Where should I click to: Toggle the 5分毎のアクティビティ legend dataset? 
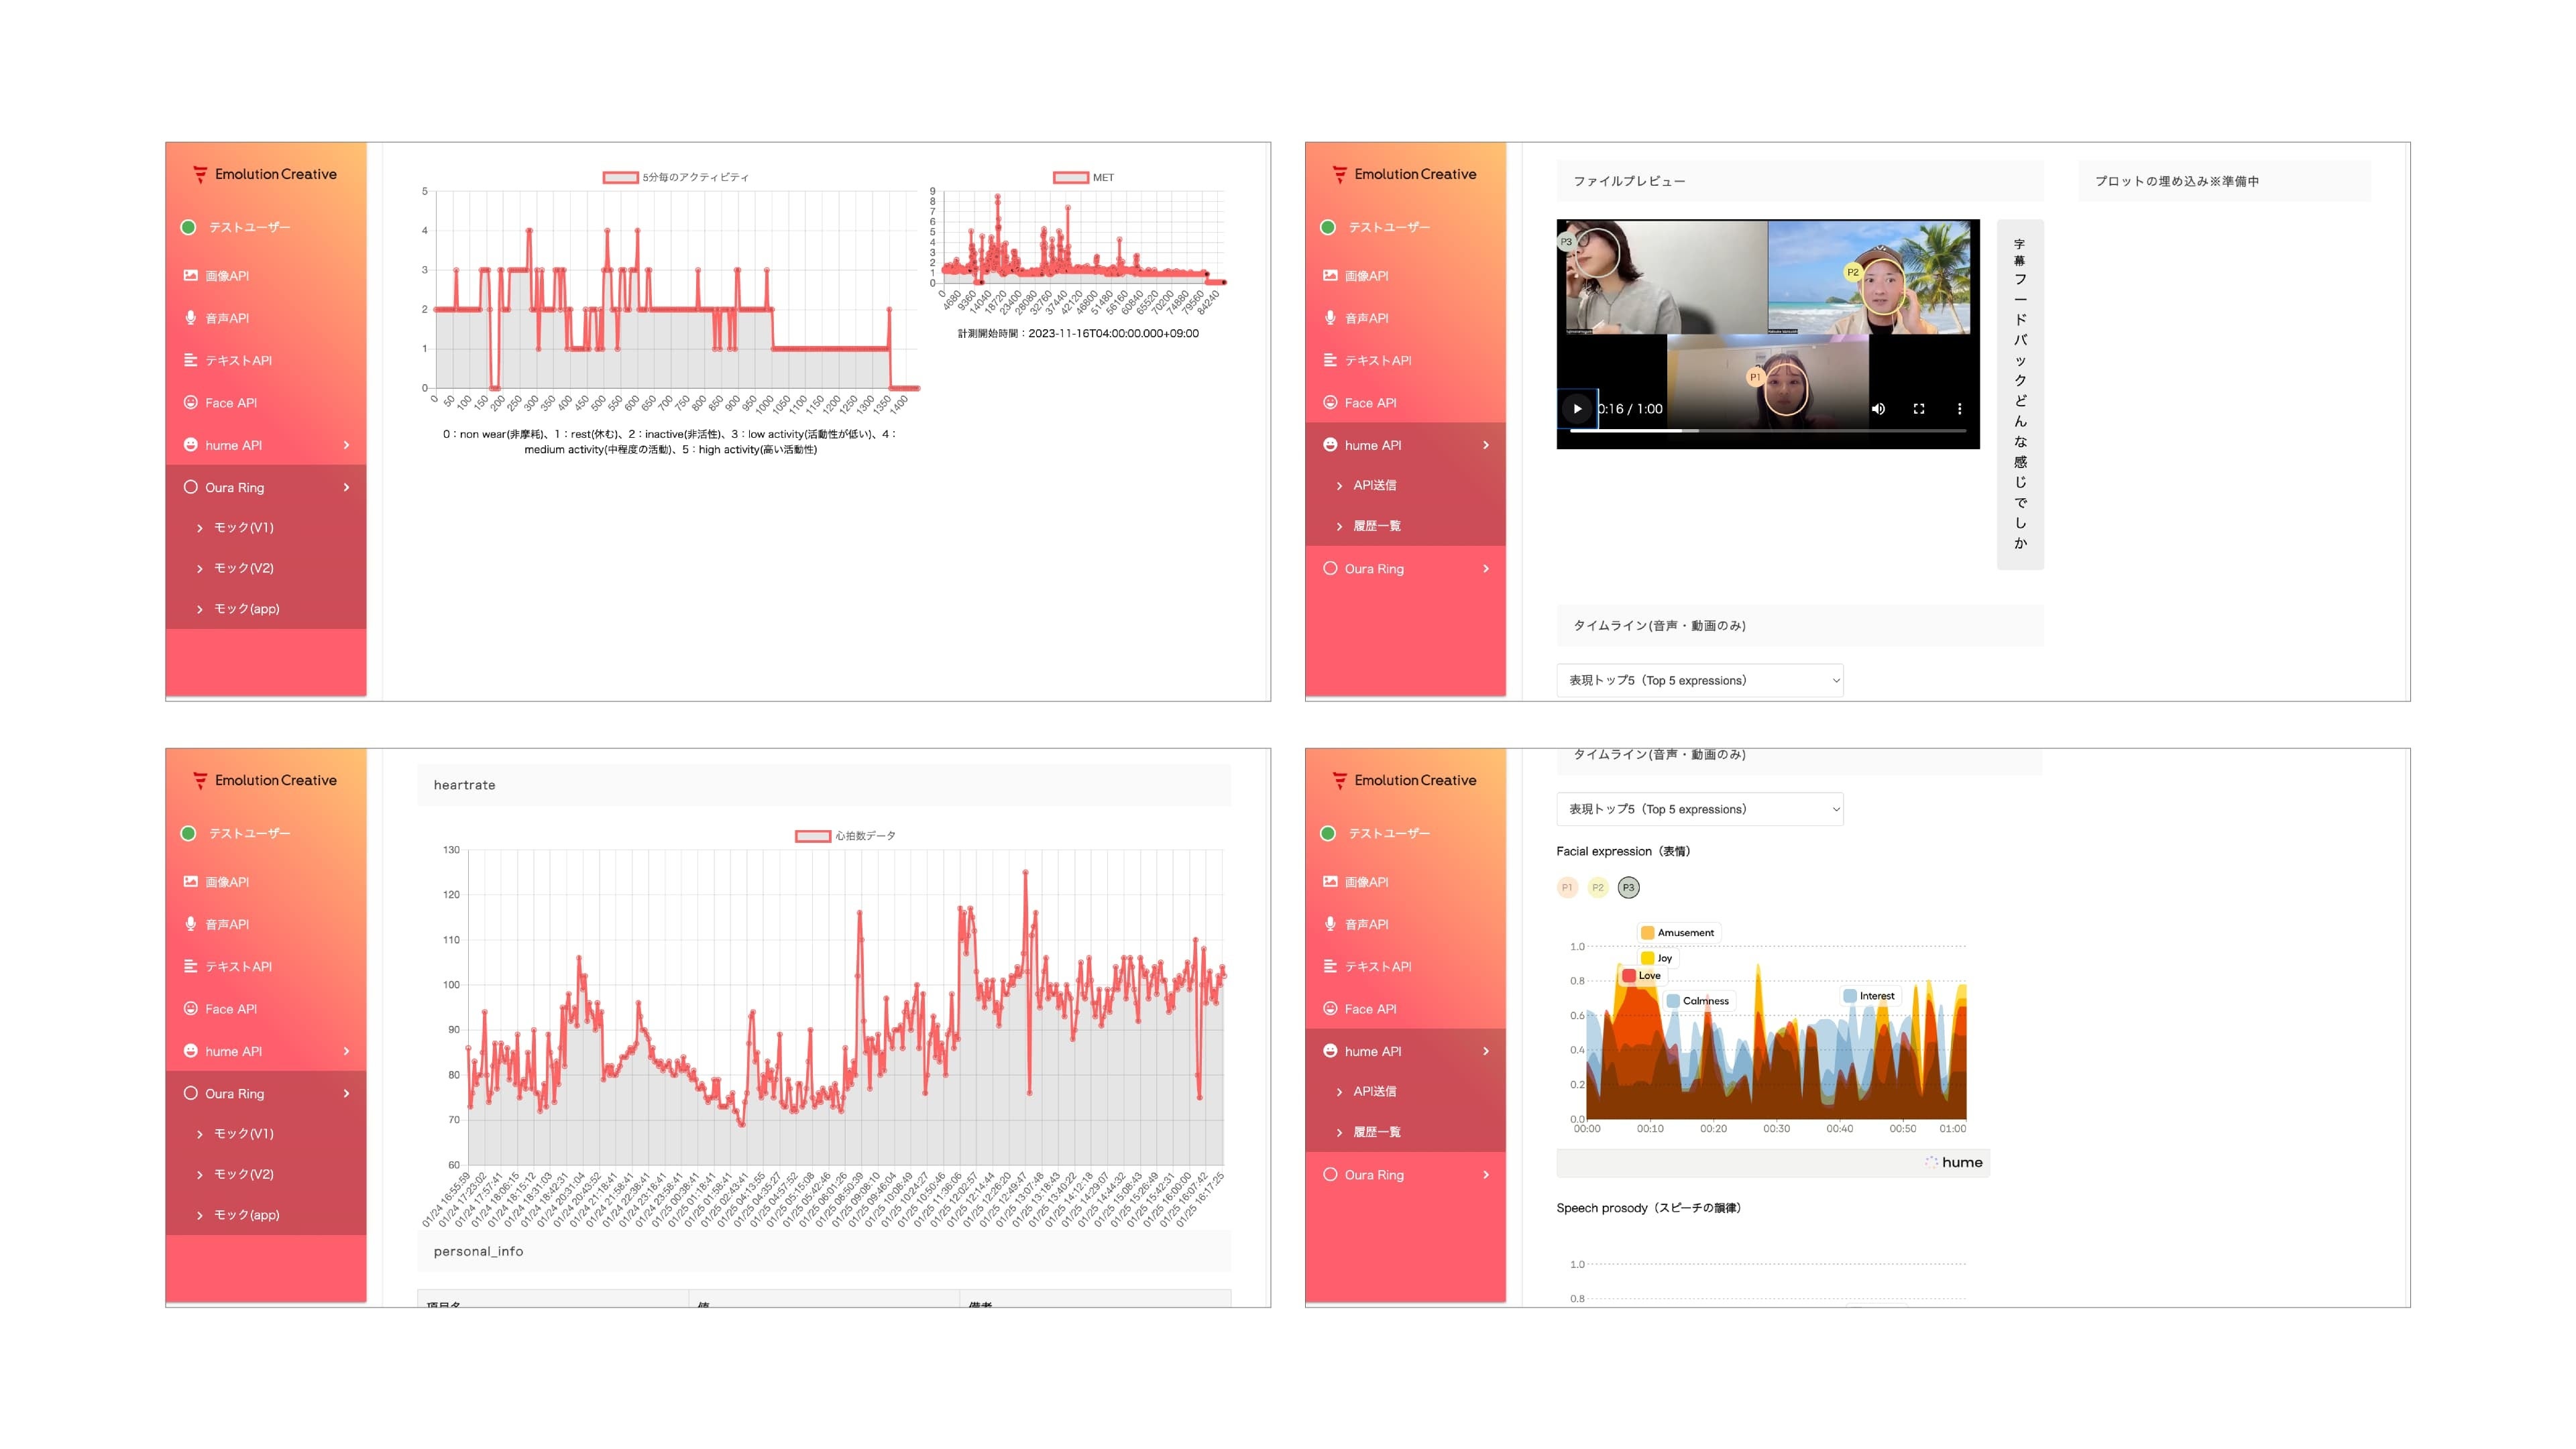(675, 177)
